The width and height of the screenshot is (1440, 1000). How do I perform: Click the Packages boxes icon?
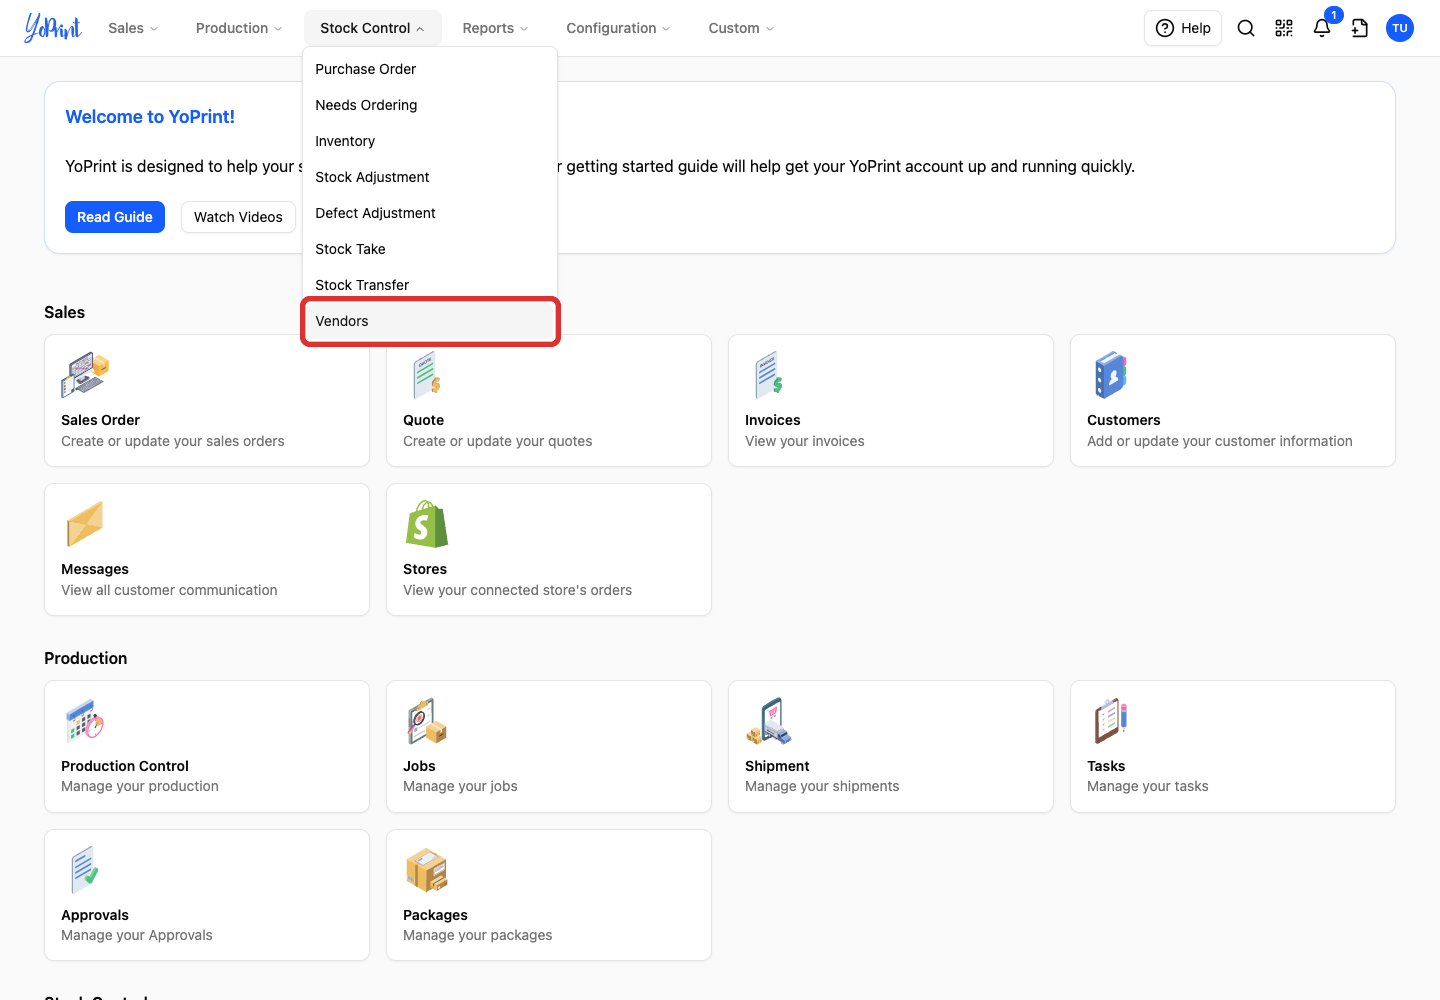coord(427,870)
